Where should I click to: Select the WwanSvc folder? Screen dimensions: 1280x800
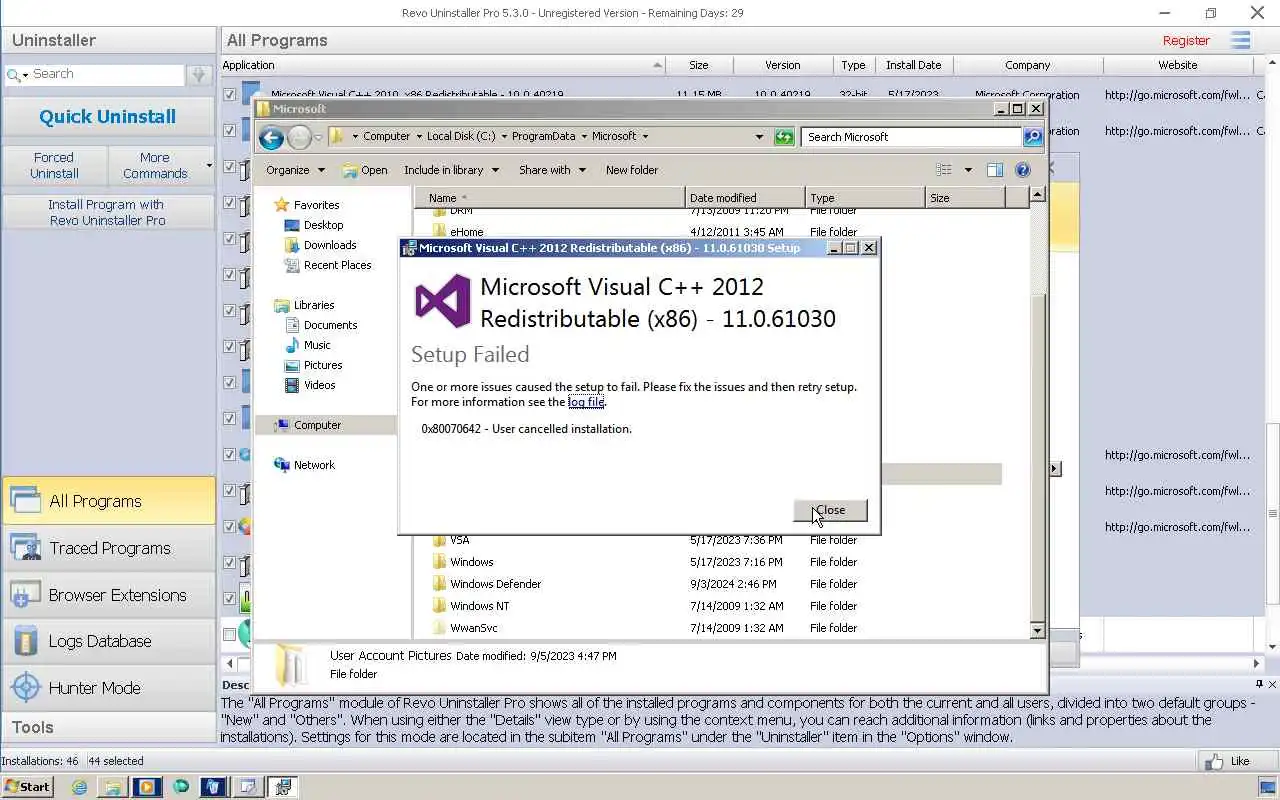473,628
